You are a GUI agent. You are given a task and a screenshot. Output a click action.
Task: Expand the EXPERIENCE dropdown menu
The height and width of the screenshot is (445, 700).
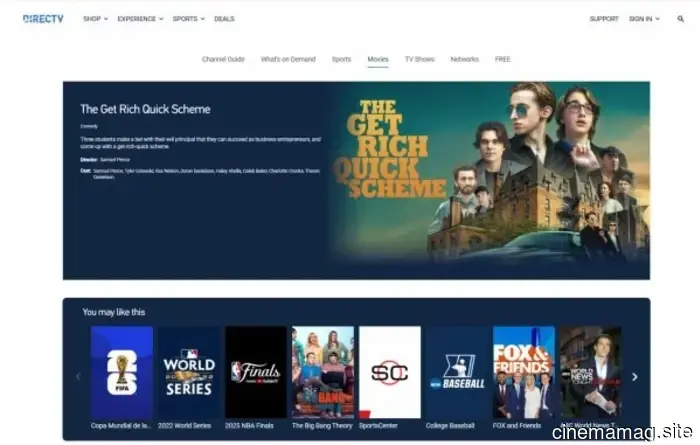140,19
